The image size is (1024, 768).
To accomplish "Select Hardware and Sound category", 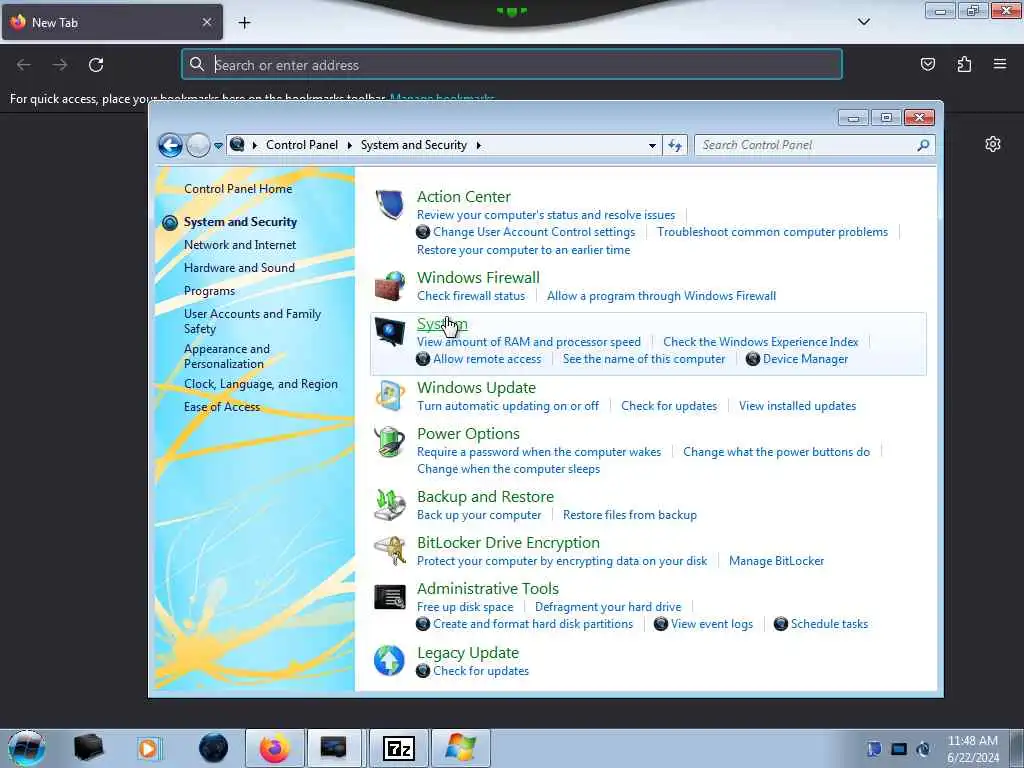I will point(239,268).
